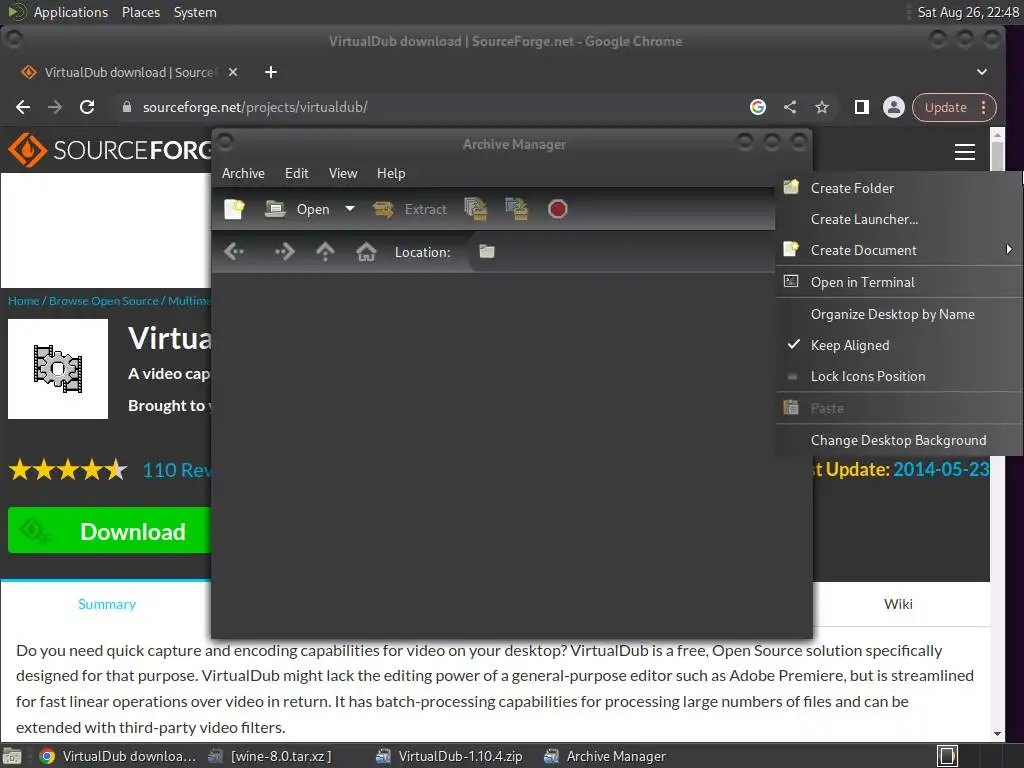Go forward in Archive Manager location bar
This screenshot has height=768, width=1024.
tap(285, 251)
